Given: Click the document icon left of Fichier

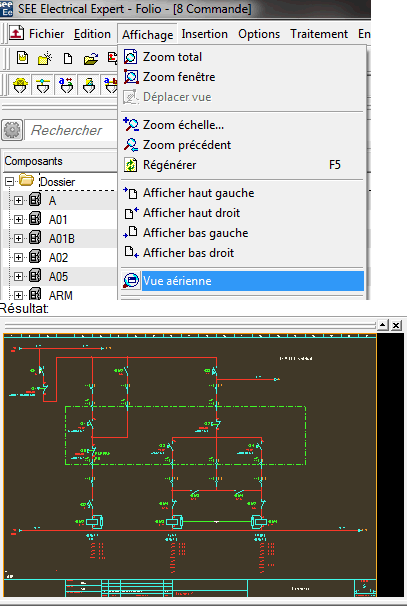Looking at the screenshot, I should pyautogui.click(x=16, y=33).
